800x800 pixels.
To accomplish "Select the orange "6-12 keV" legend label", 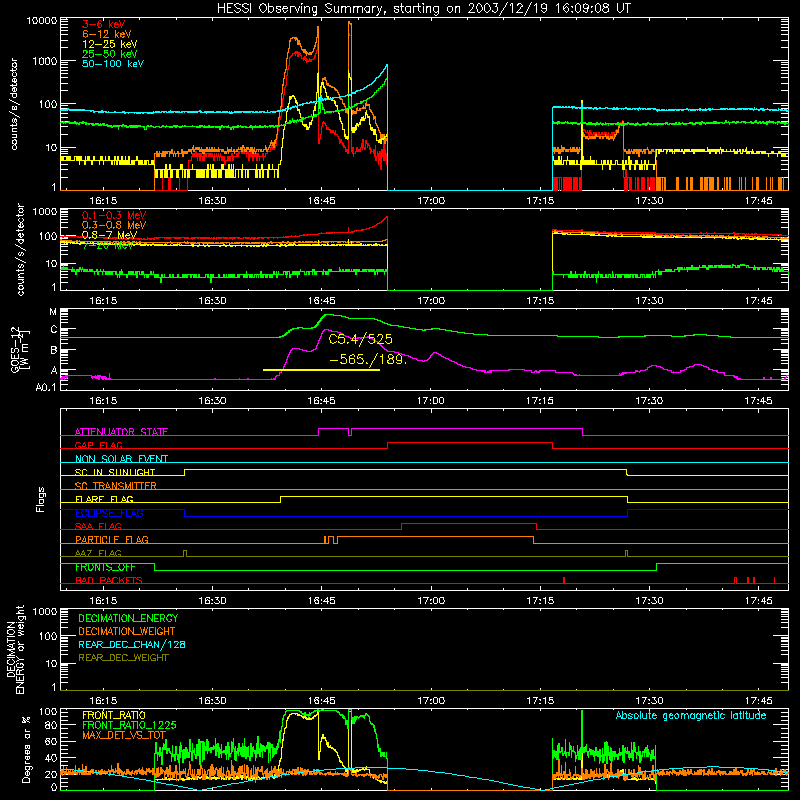I will pos(107,34).
